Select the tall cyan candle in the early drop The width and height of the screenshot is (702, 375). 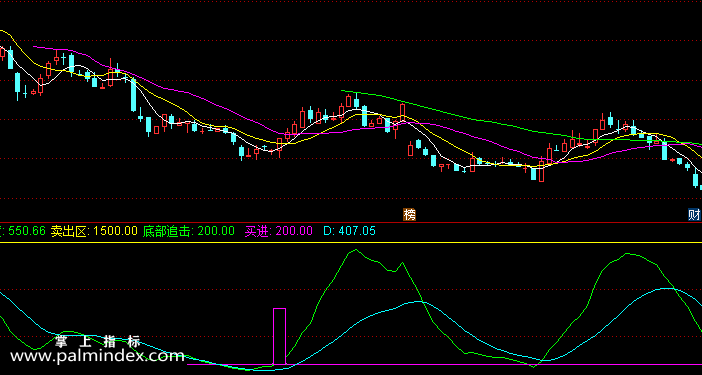coord(133,95)
